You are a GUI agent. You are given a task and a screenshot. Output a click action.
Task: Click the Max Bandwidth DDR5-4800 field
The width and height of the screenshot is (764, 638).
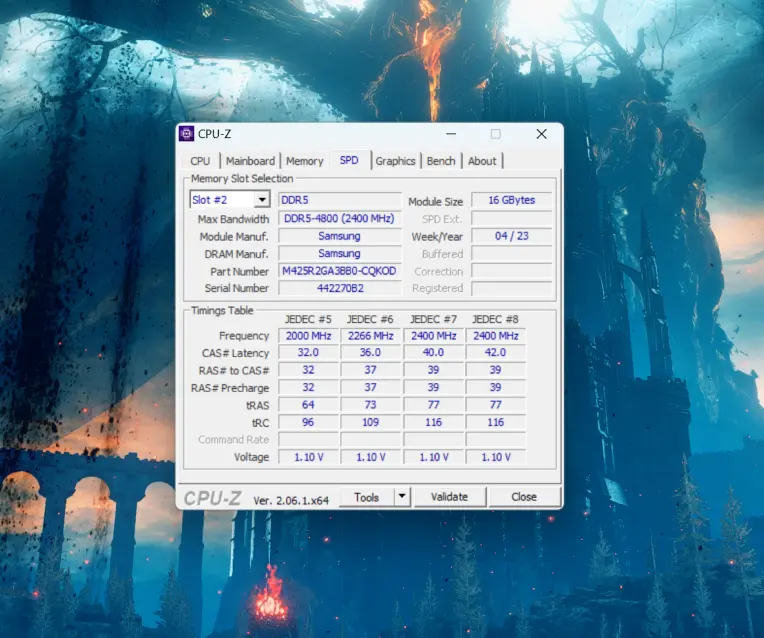click(339, 218)
